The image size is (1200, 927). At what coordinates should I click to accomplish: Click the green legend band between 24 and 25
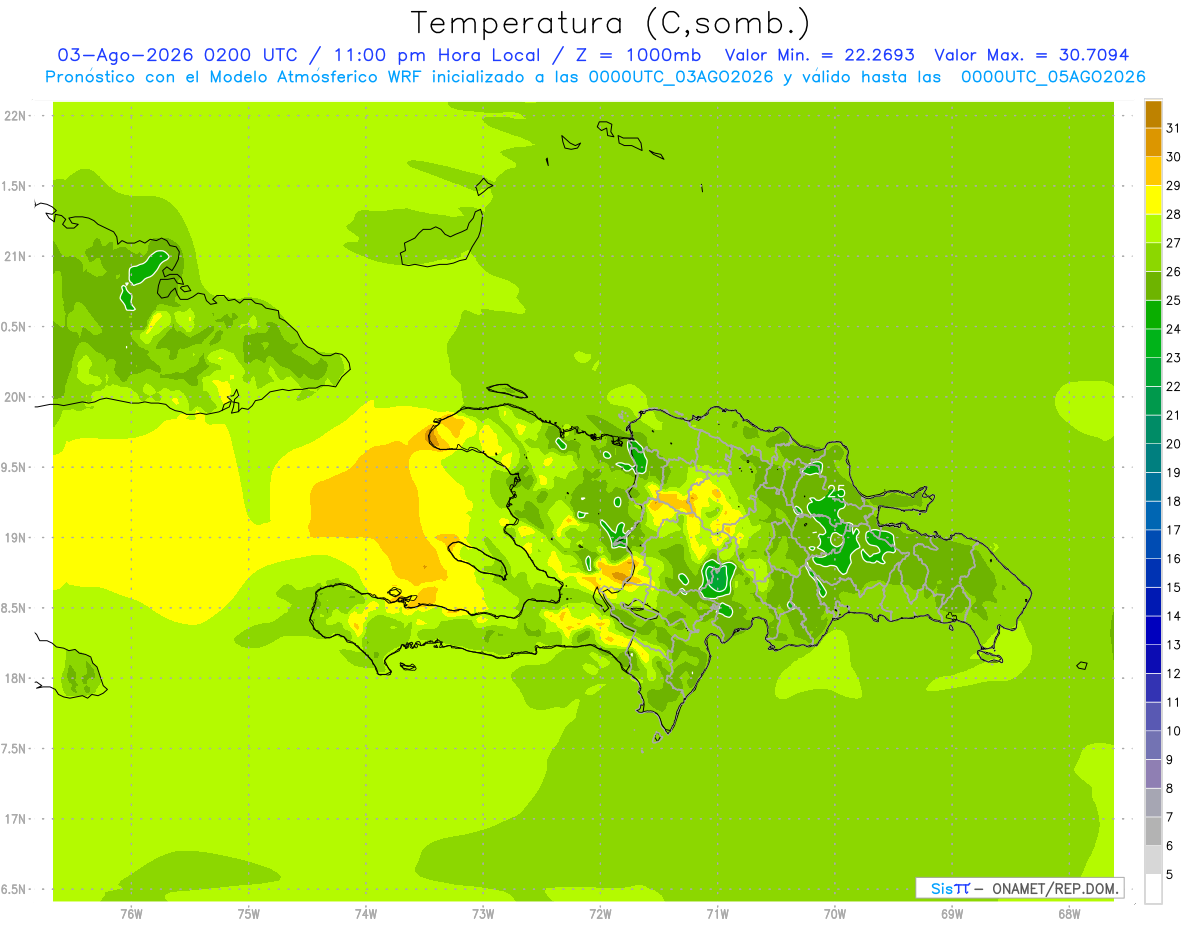(1153, 315)
